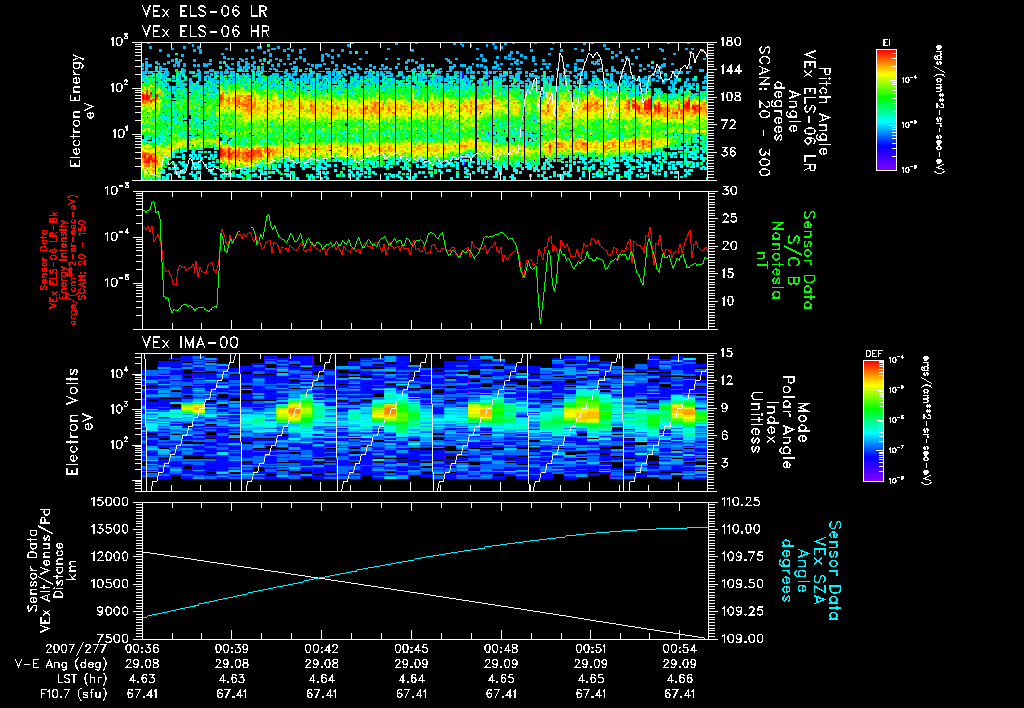Click the 00:51 time tick label
This screenshot has width=1024, height=708.
(x=590, y=649)
